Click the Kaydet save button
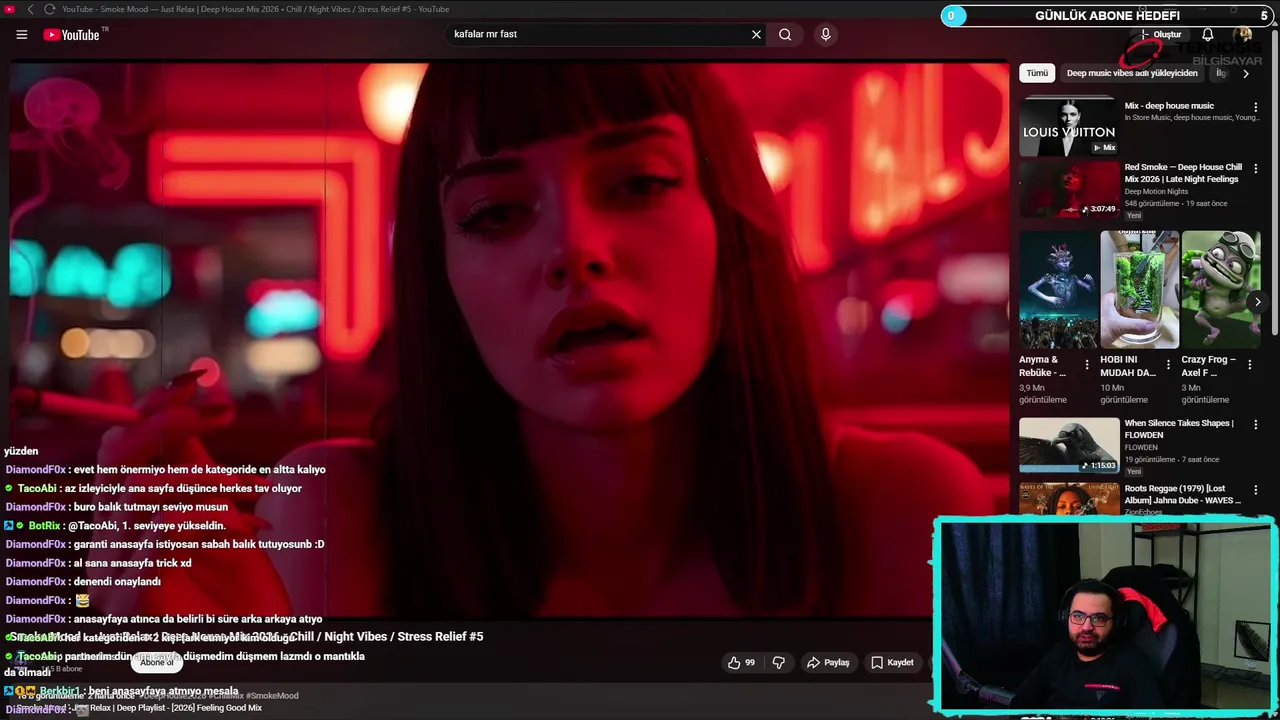The width and height of the screenshot is (1280, 720). 892,662
